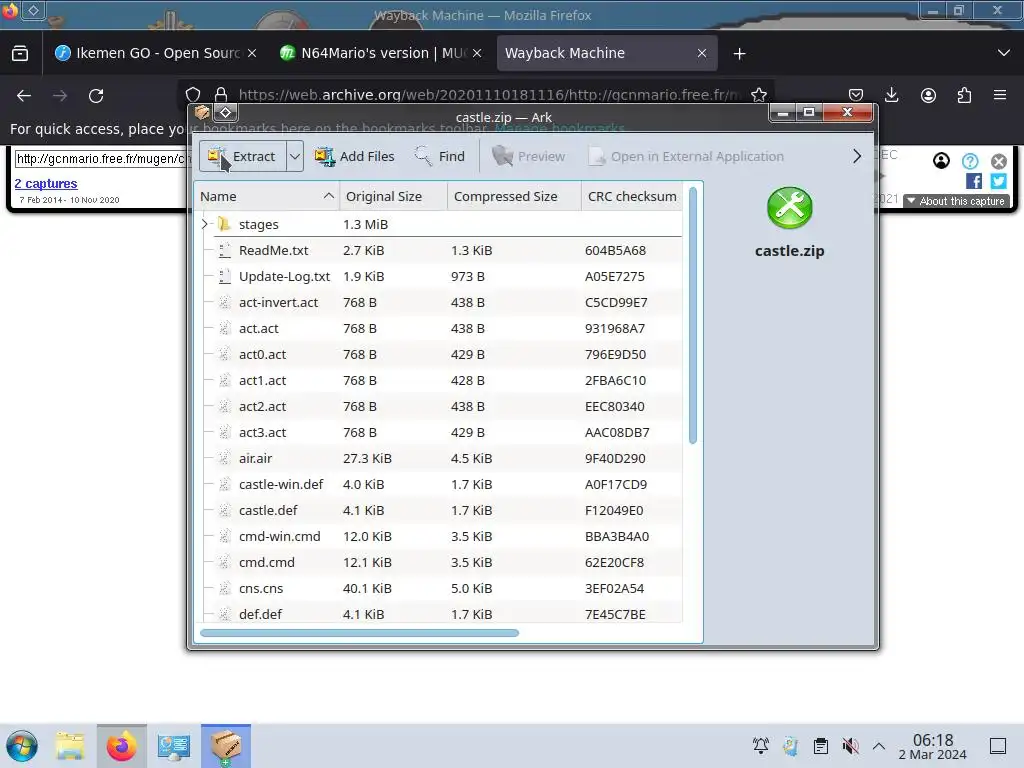The height and width of the screenshot is (768, 1024).
Task: Click the Ark horizontal scrollbar
Action: point(359,633)
